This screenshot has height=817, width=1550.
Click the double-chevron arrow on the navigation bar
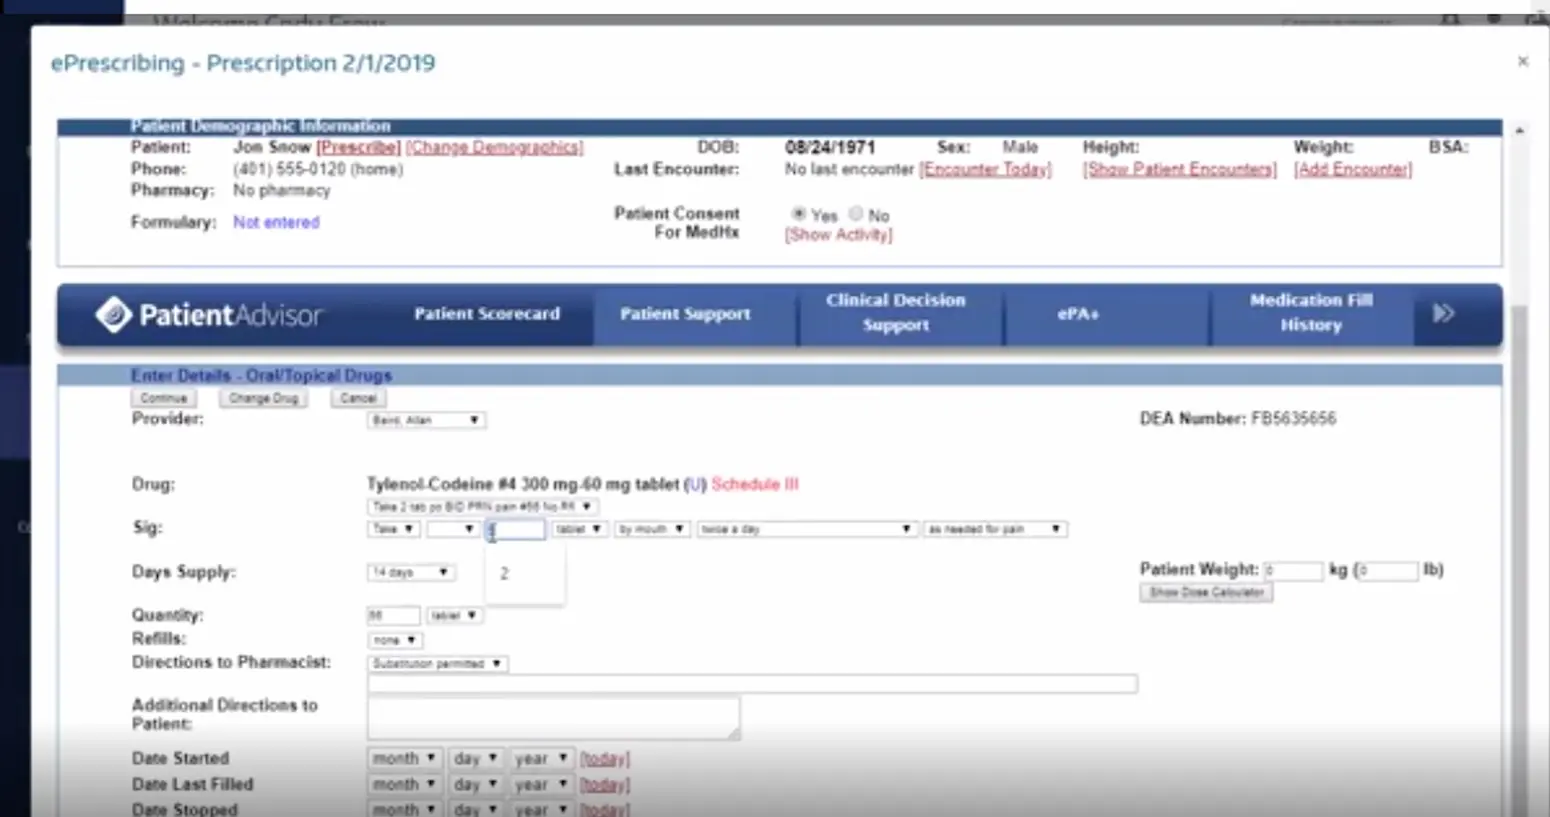tap(1442, 313)
